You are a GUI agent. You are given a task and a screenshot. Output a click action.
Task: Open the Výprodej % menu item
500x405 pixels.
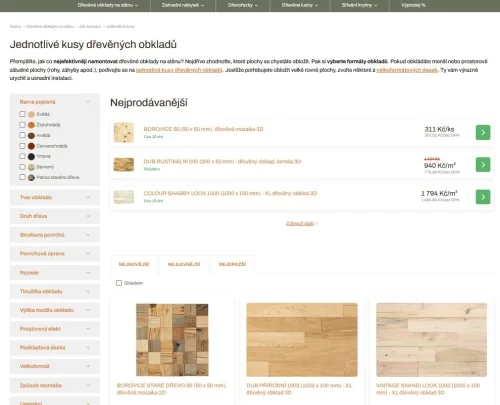pos(413,5)
